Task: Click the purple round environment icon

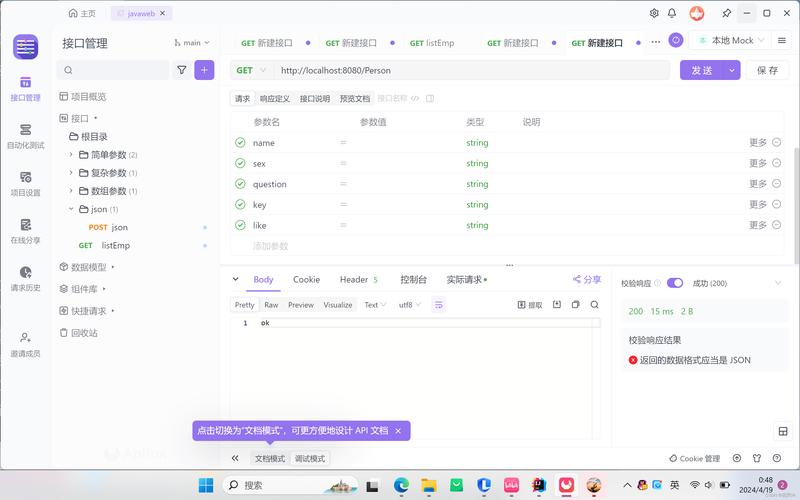Action: tap(676, 40)
